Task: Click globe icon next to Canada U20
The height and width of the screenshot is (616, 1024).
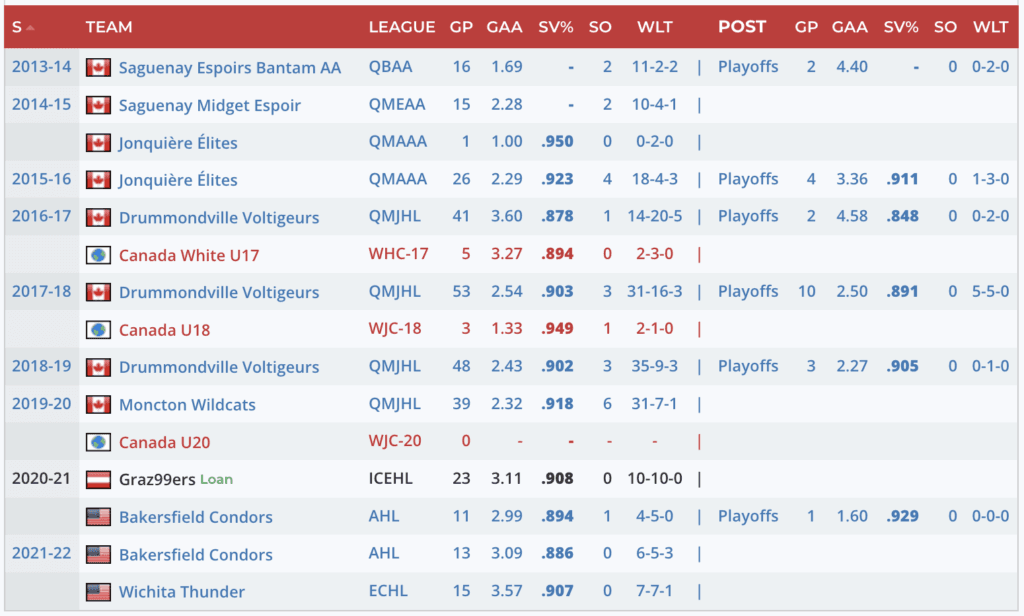Action: click(98, 442)
